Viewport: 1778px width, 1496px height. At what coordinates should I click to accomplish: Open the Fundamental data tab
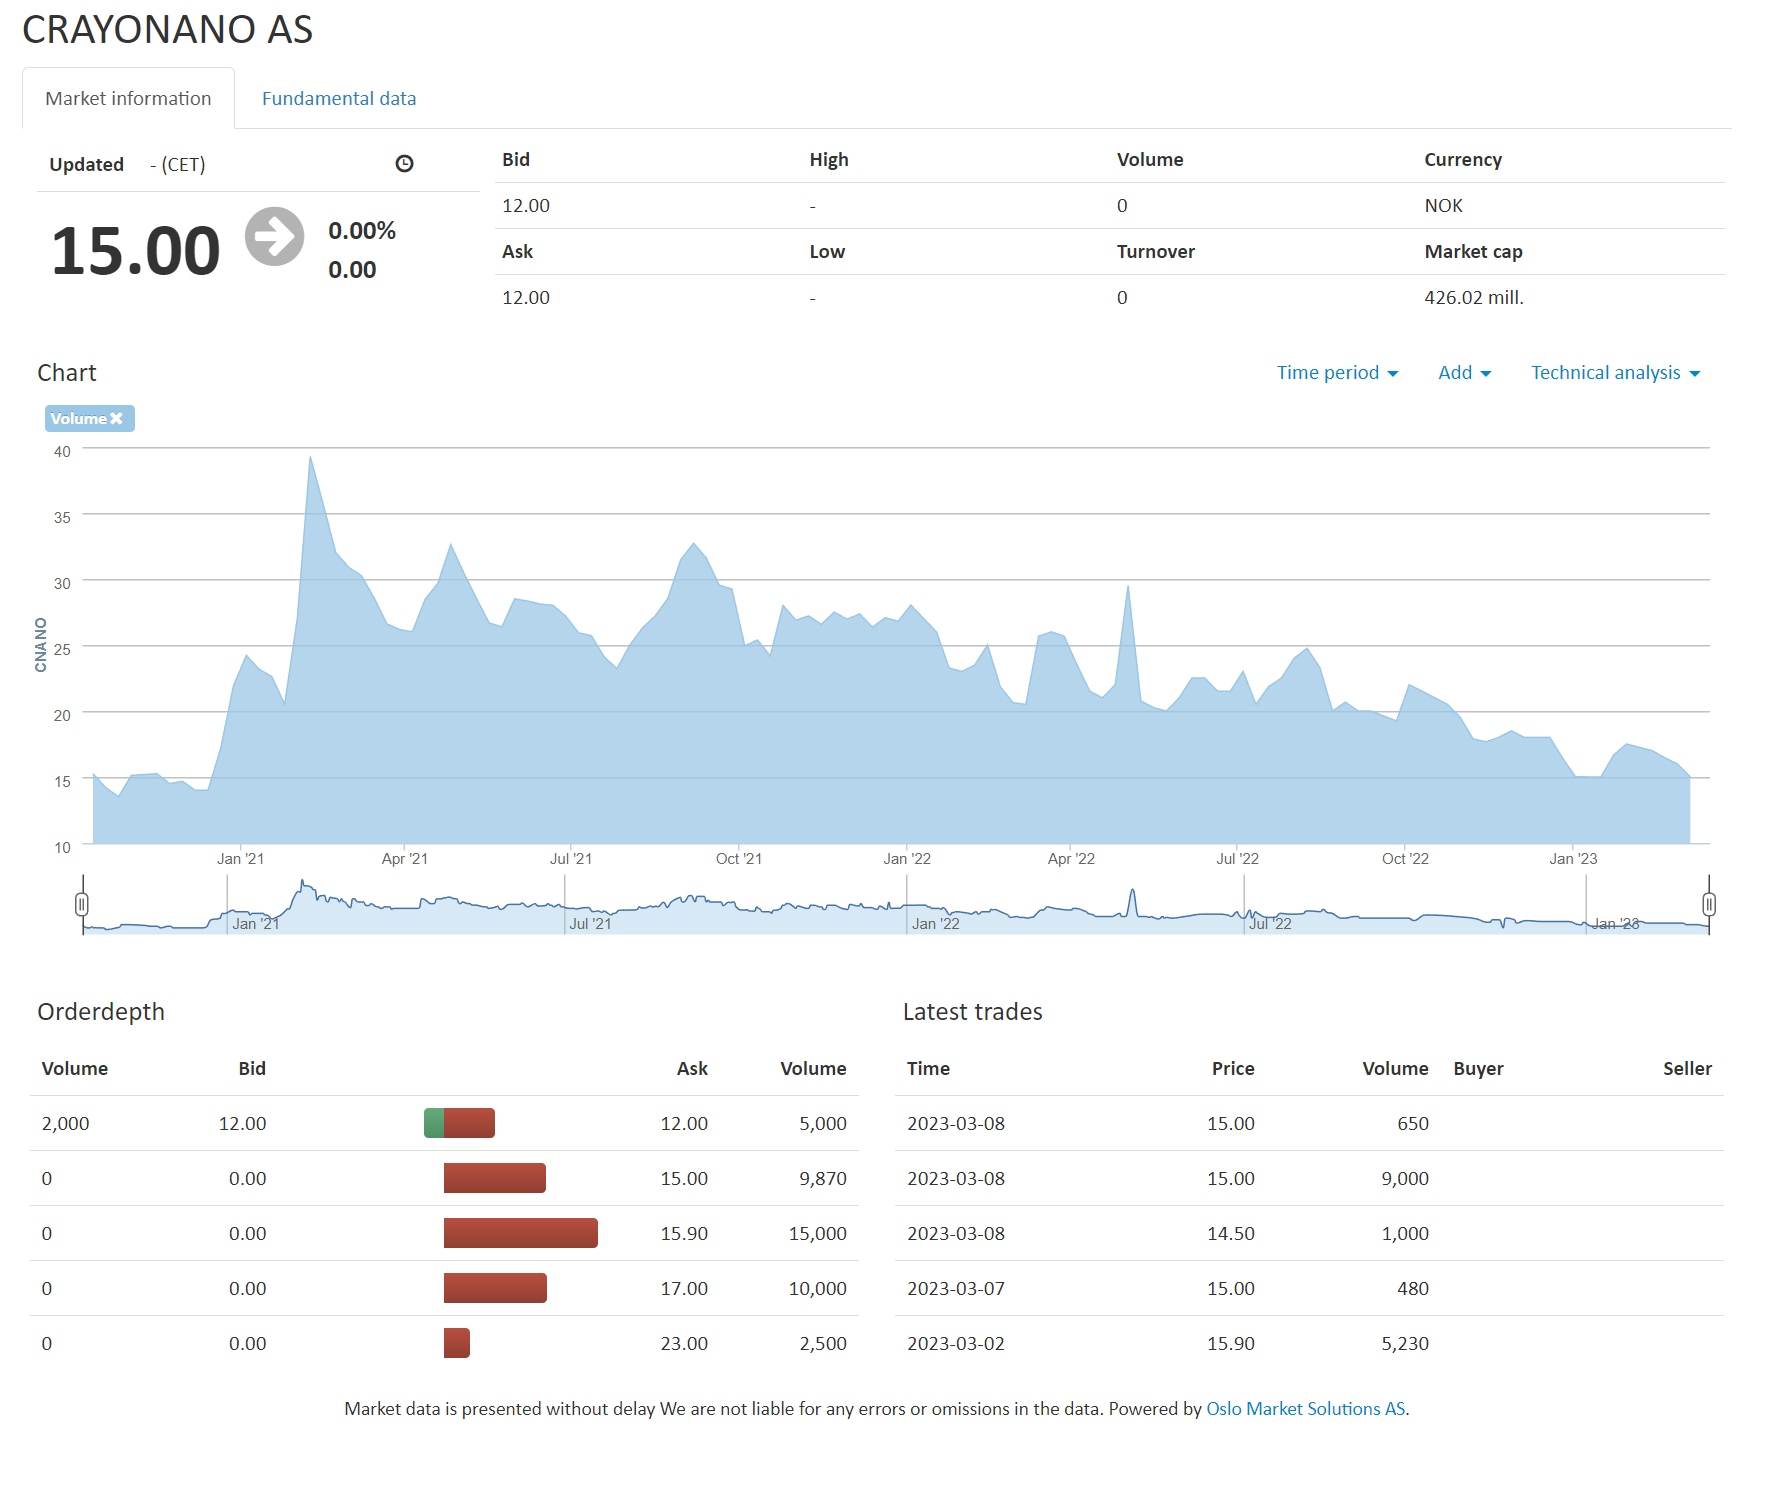(339, 98)
